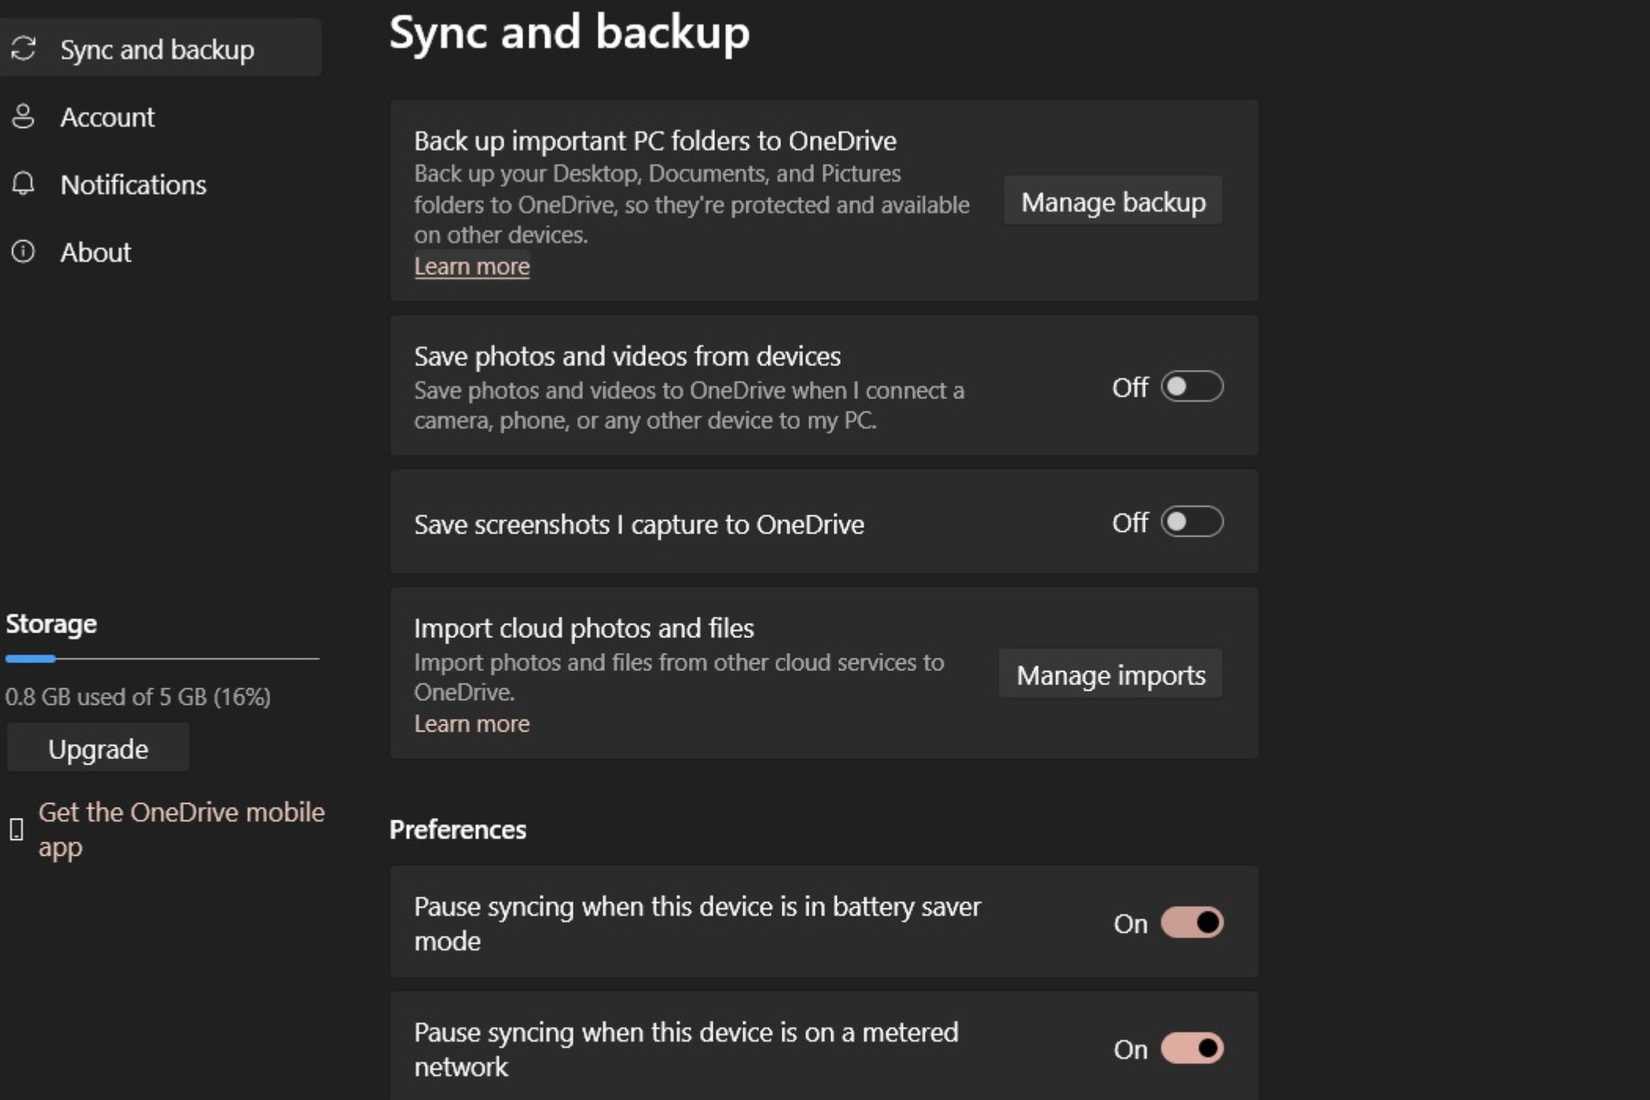Image resolution: width=1650 pixels, height=1100 pixels.
Task: Open the Notifications section
Action: point(161,184)
